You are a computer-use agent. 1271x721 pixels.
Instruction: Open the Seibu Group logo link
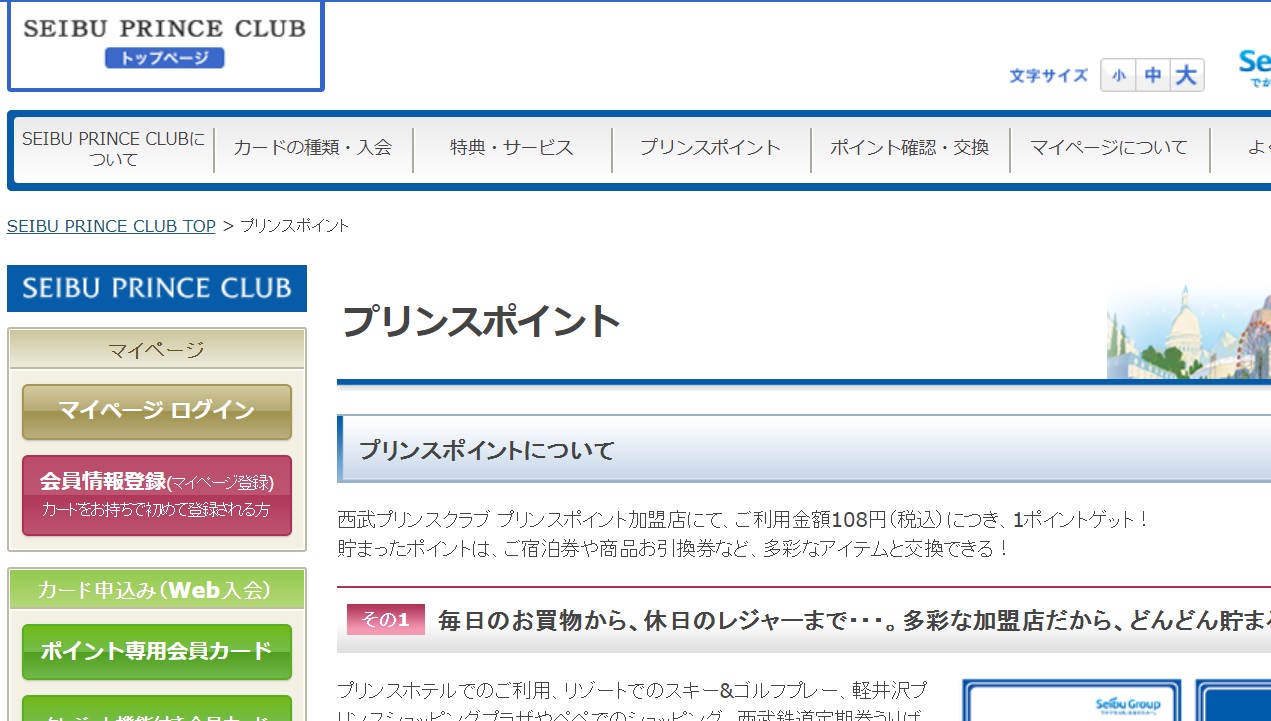(x=1255, y=68)
